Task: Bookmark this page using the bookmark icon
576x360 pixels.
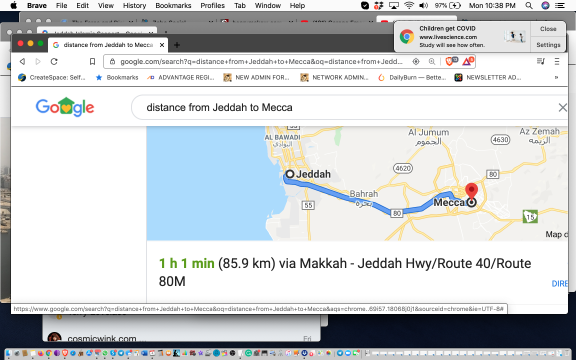Action: [93, 61]
